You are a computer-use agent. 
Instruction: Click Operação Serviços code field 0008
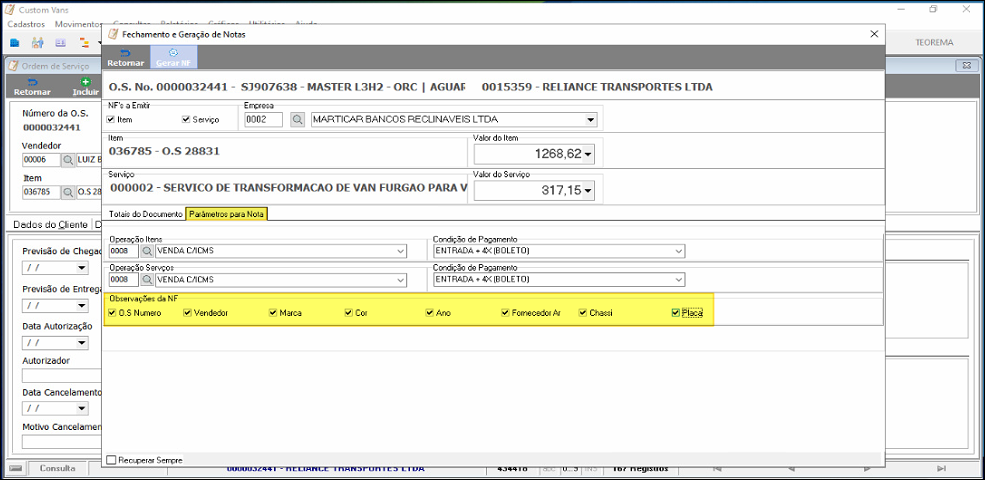124,280
